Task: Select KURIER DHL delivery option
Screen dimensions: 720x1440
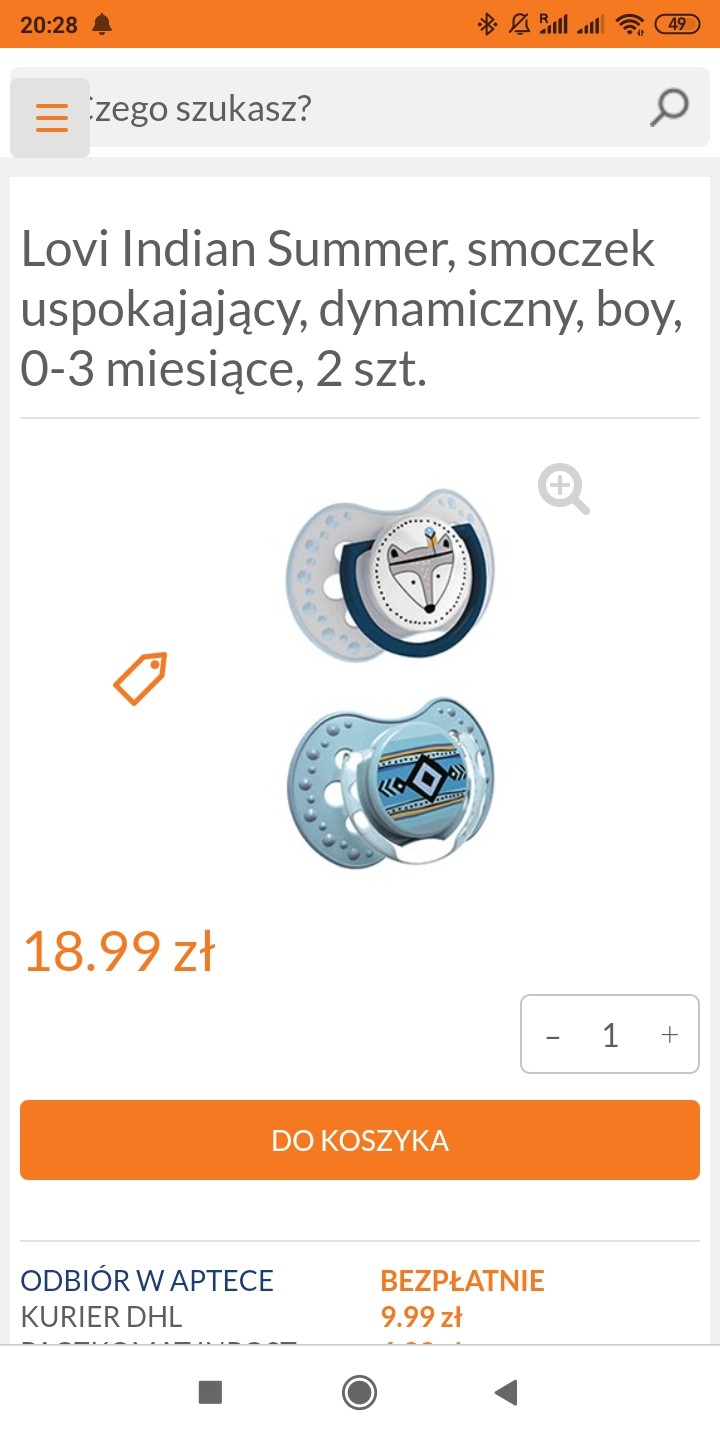Action: [102, 1316]
